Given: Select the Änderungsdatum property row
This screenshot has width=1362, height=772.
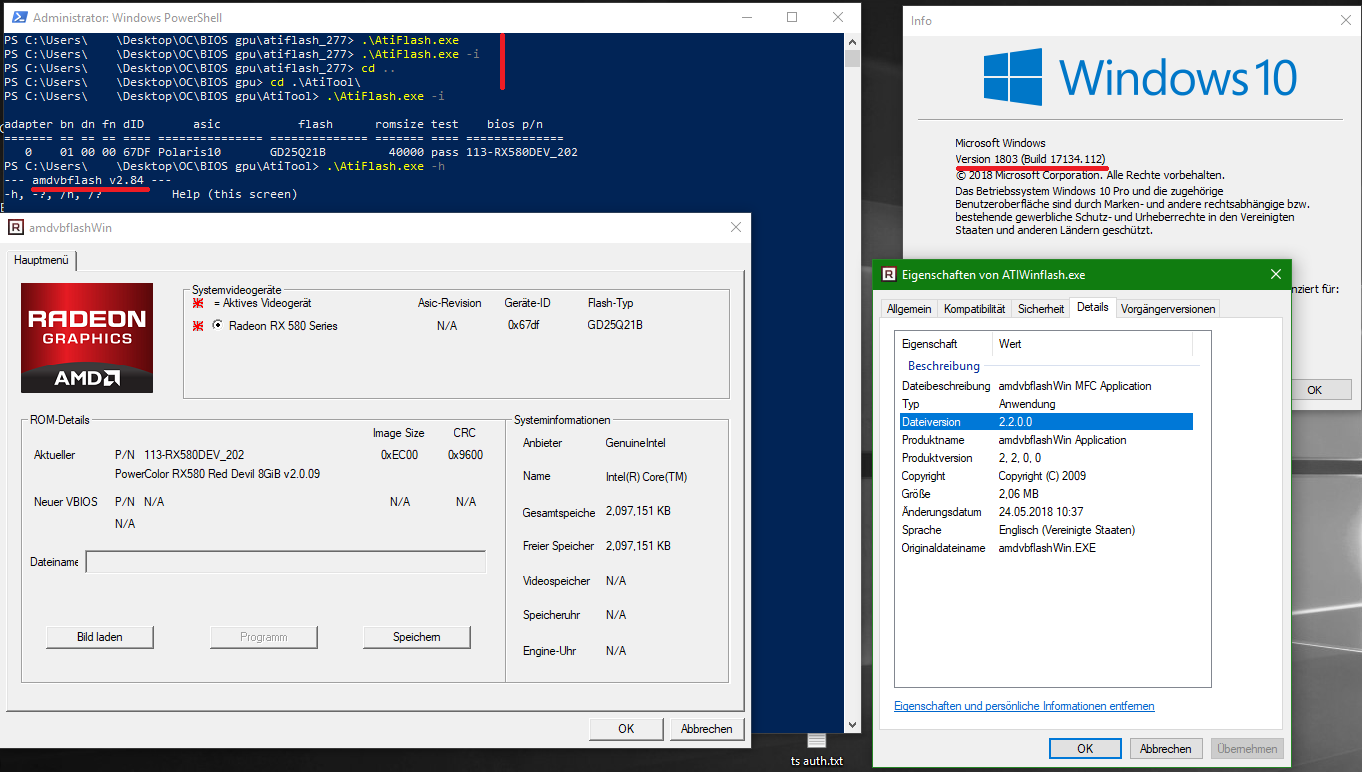Looking at the screenshot, I should point(1046,512).
